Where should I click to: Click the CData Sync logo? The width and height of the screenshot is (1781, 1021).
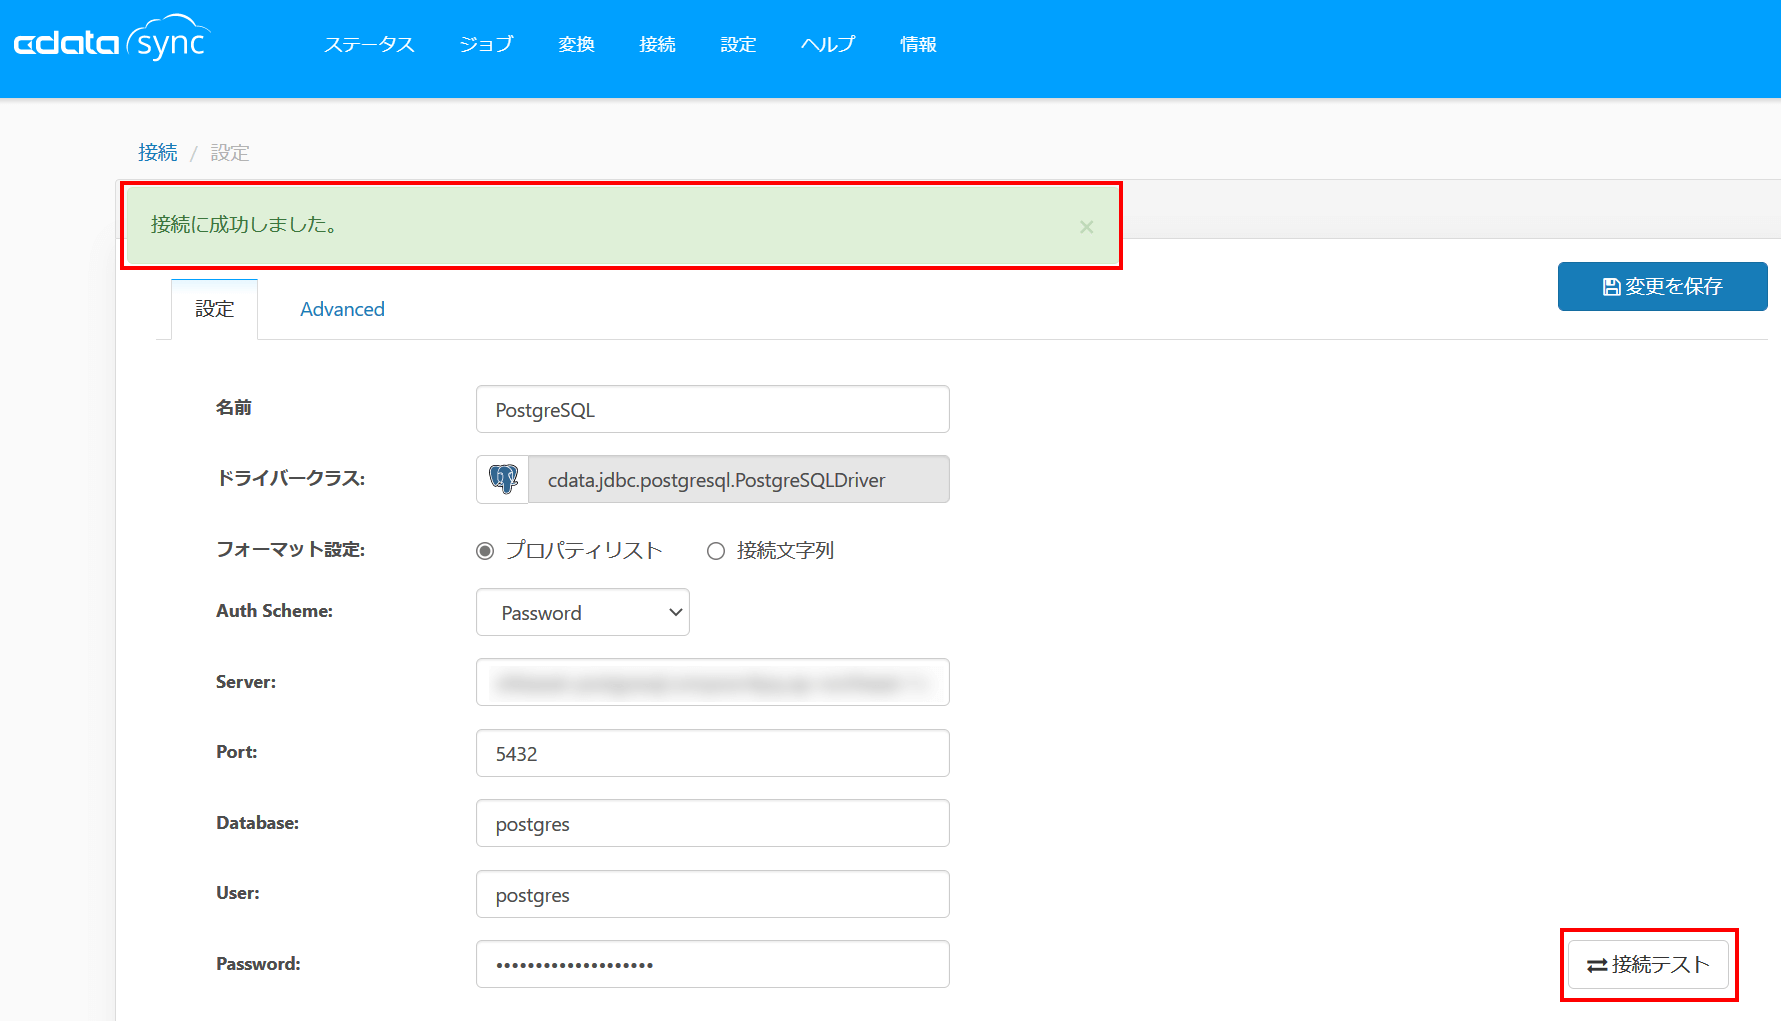pyautogui.click(x=113, y=39)
